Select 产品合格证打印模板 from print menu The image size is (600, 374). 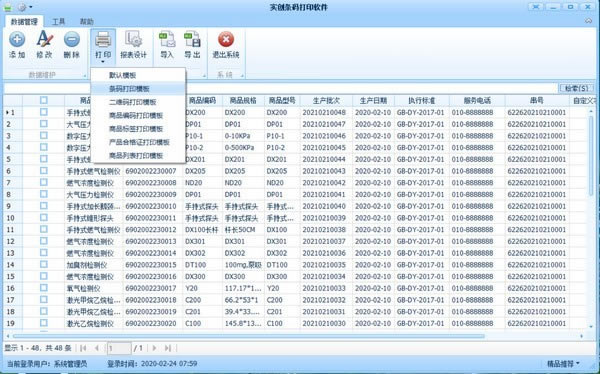pos(138,142)
